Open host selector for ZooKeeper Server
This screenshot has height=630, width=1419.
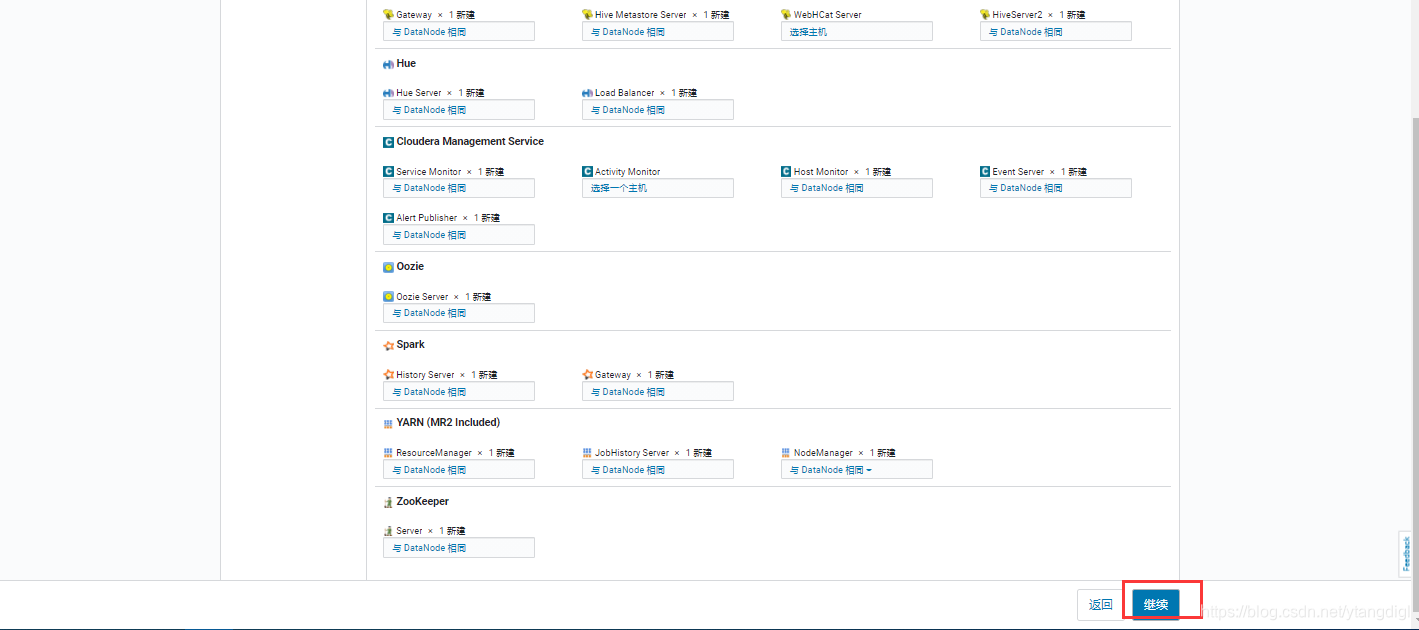(x=459, y=548)
